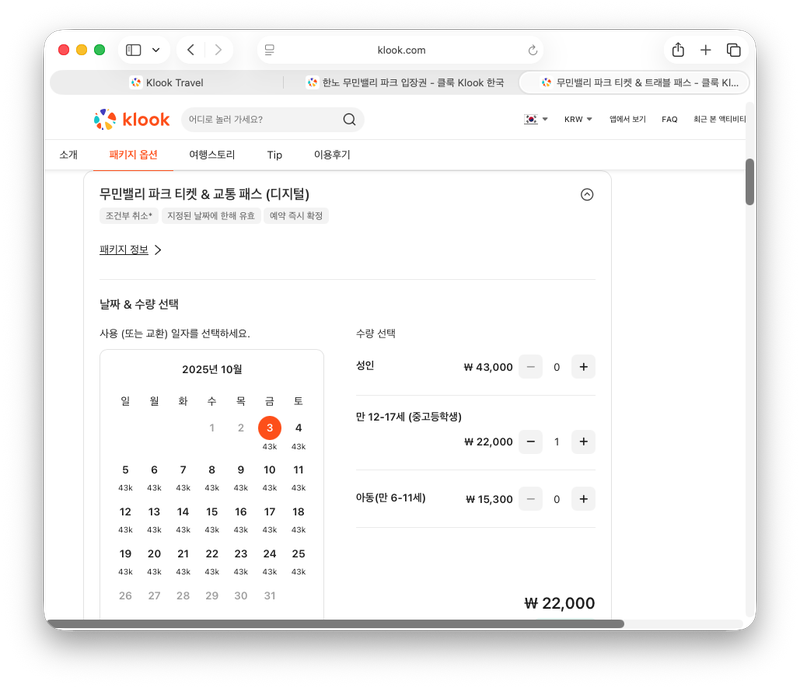Select the 무민밸리 파크 티켓 & 트래블 패스 tab

(x=634, y=83)
